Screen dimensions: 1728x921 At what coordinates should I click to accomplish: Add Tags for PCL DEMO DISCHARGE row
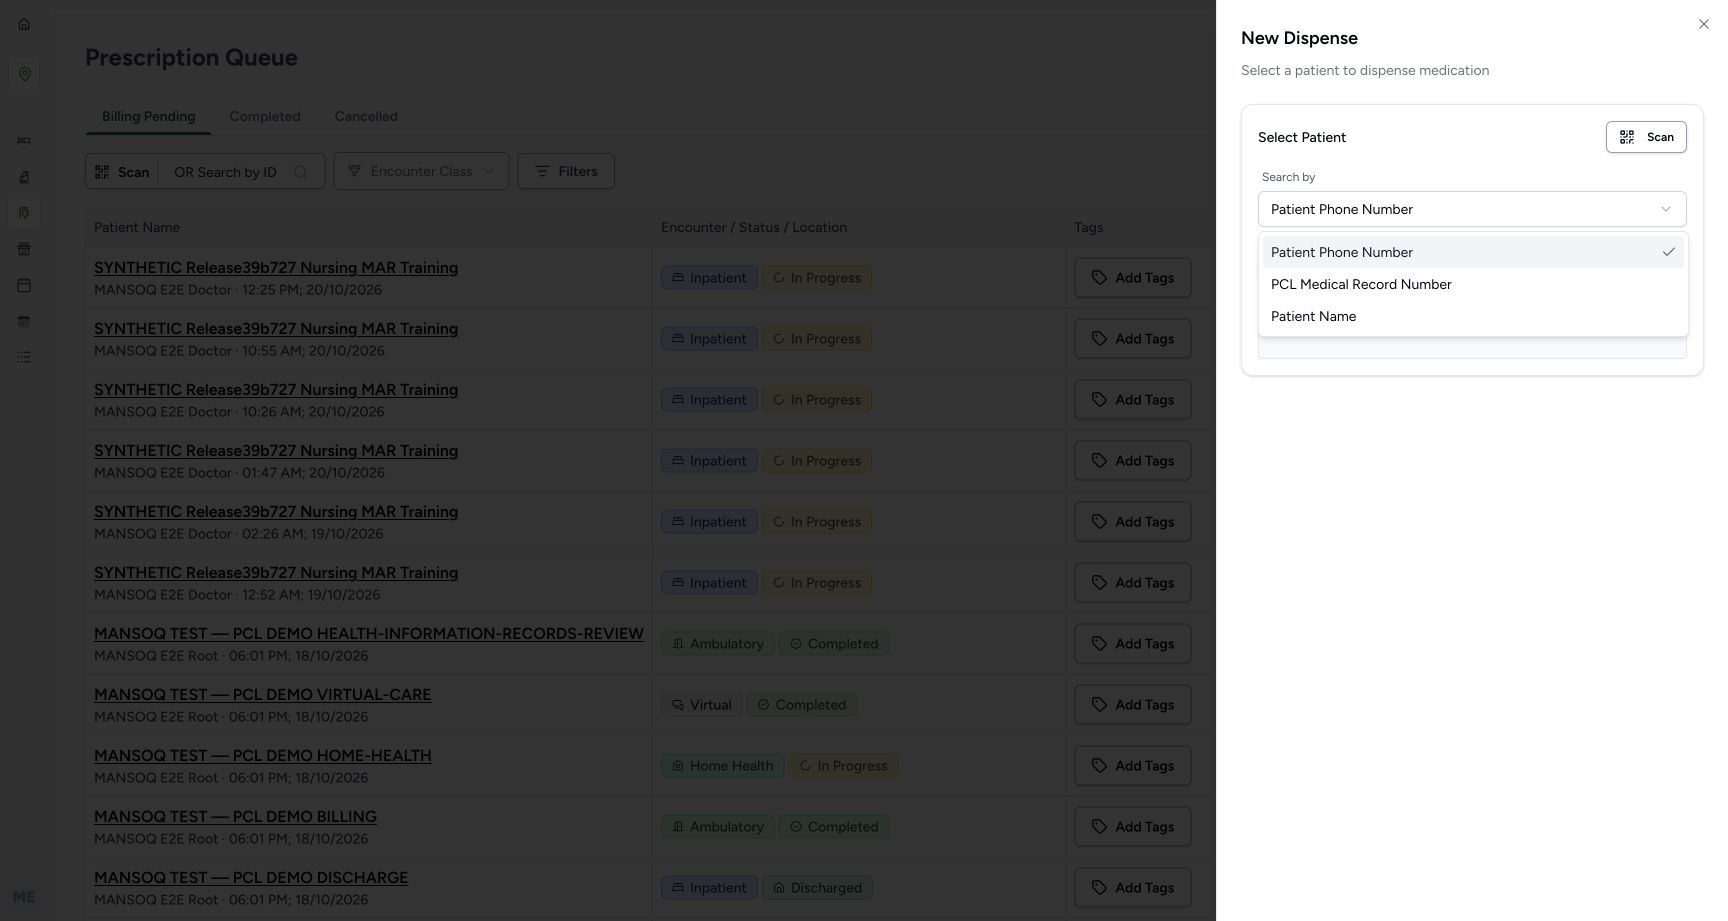click(x=1133, y=888)
